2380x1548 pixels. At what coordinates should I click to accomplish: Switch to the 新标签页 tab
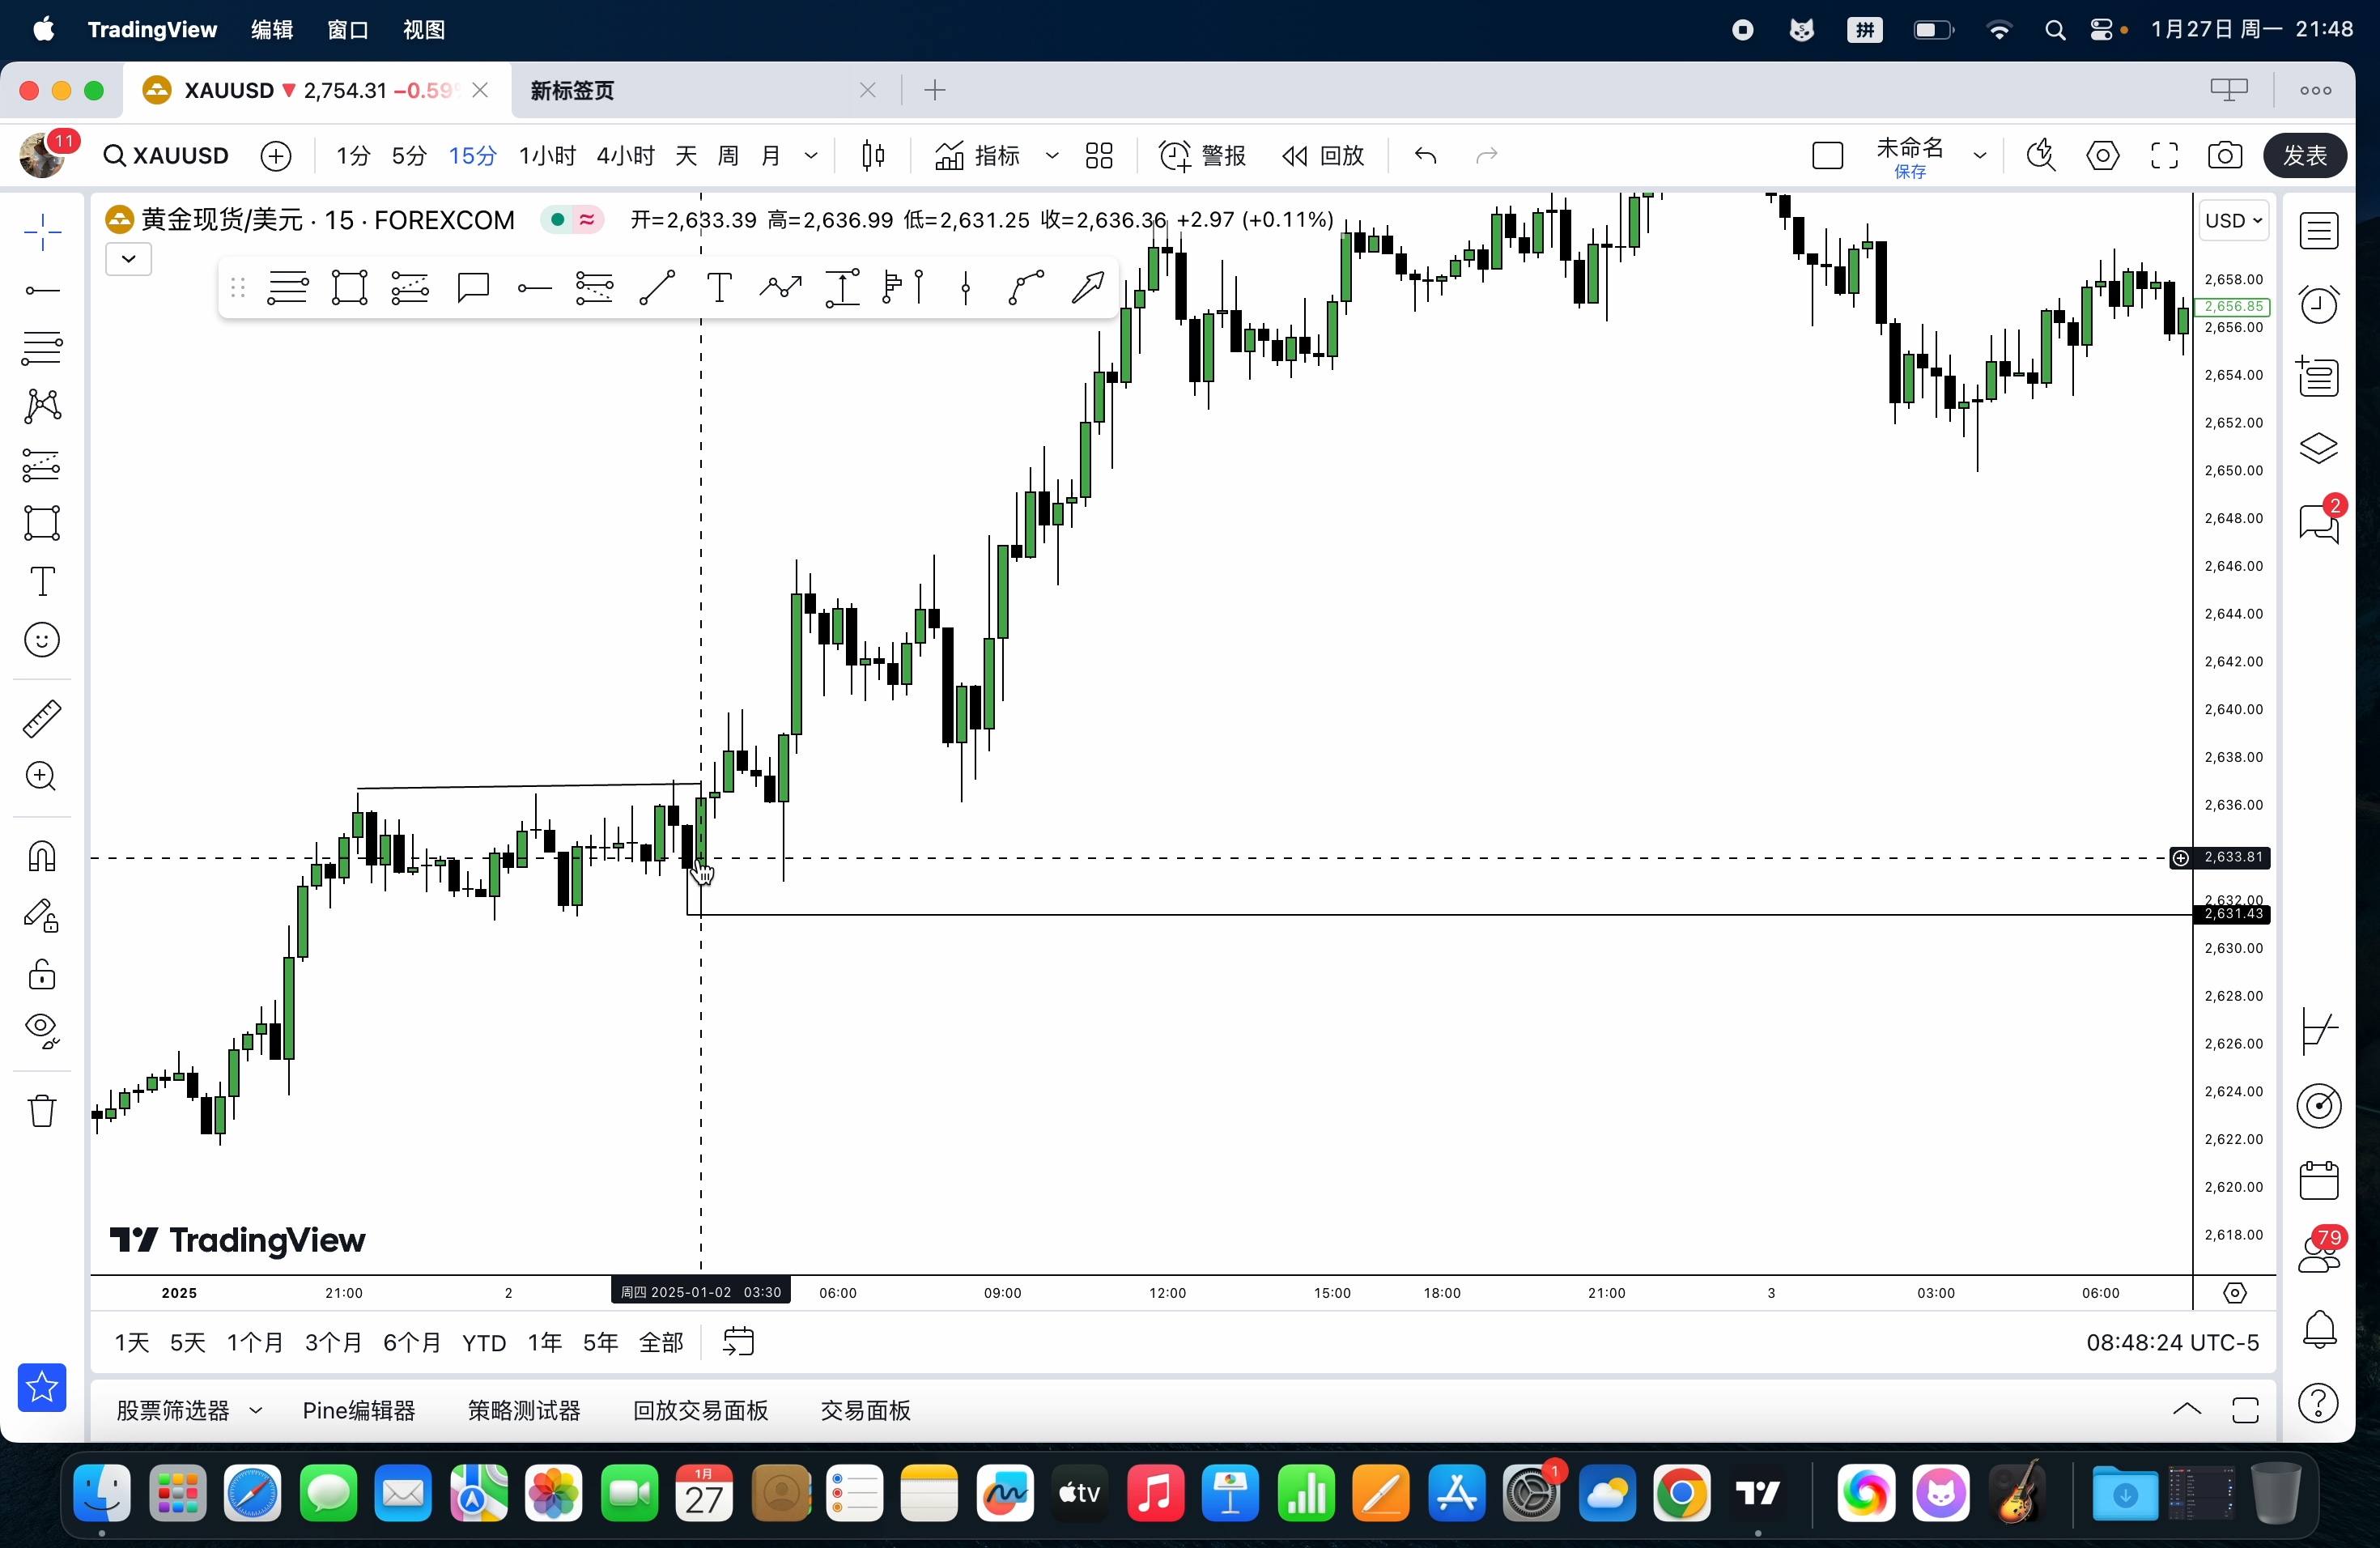click(x=572, y=90)
